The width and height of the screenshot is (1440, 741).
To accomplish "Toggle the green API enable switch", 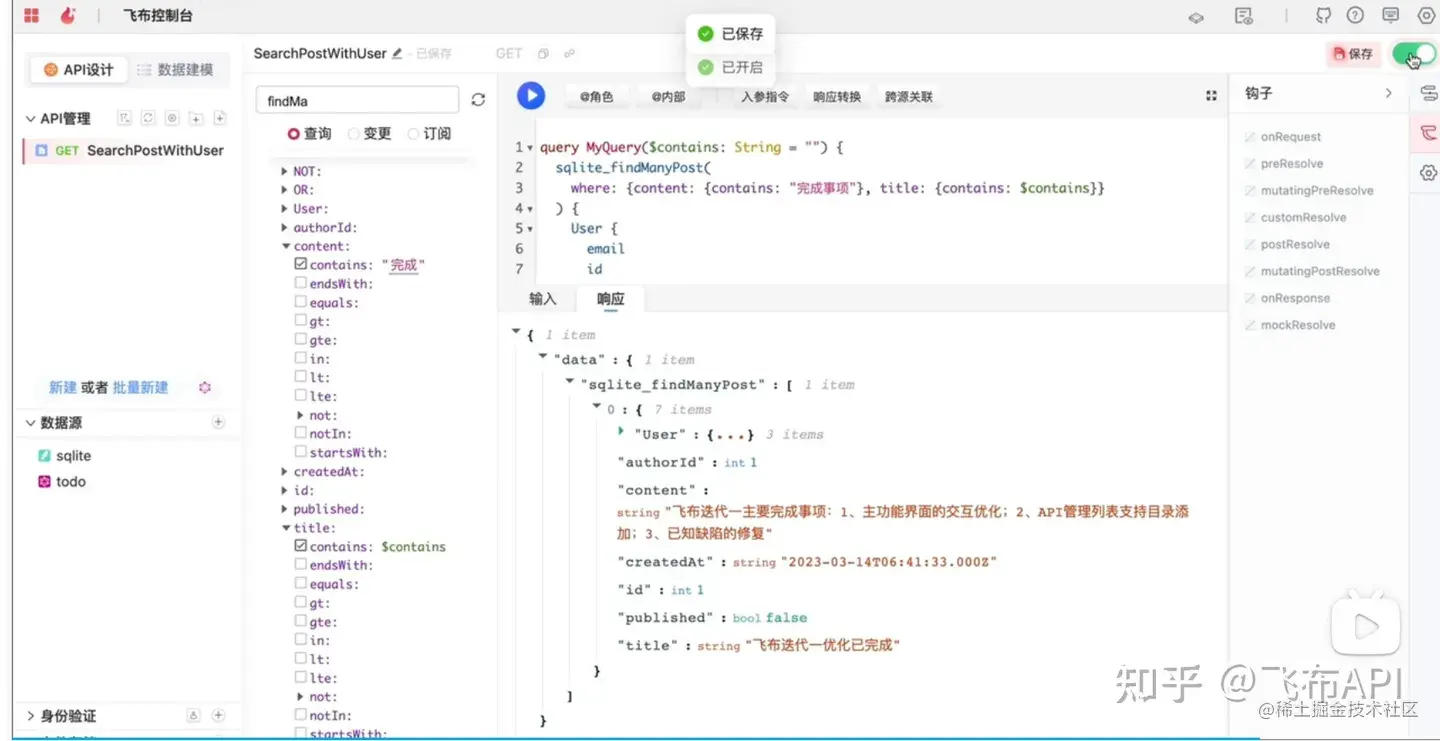I will [1414, 54].
